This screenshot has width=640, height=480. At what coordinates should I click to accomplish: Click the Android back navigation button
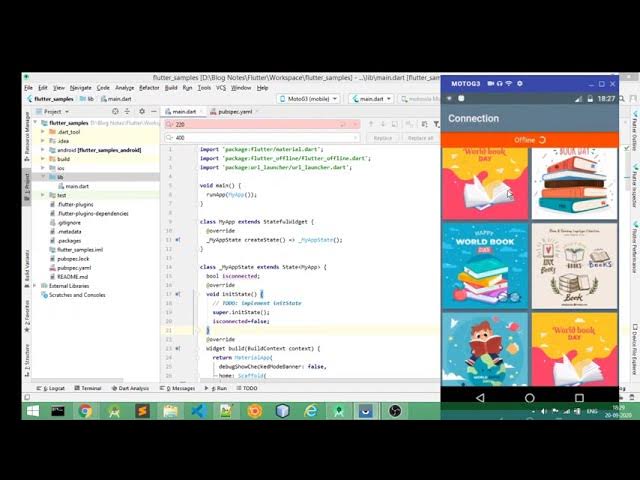point(480,397)
